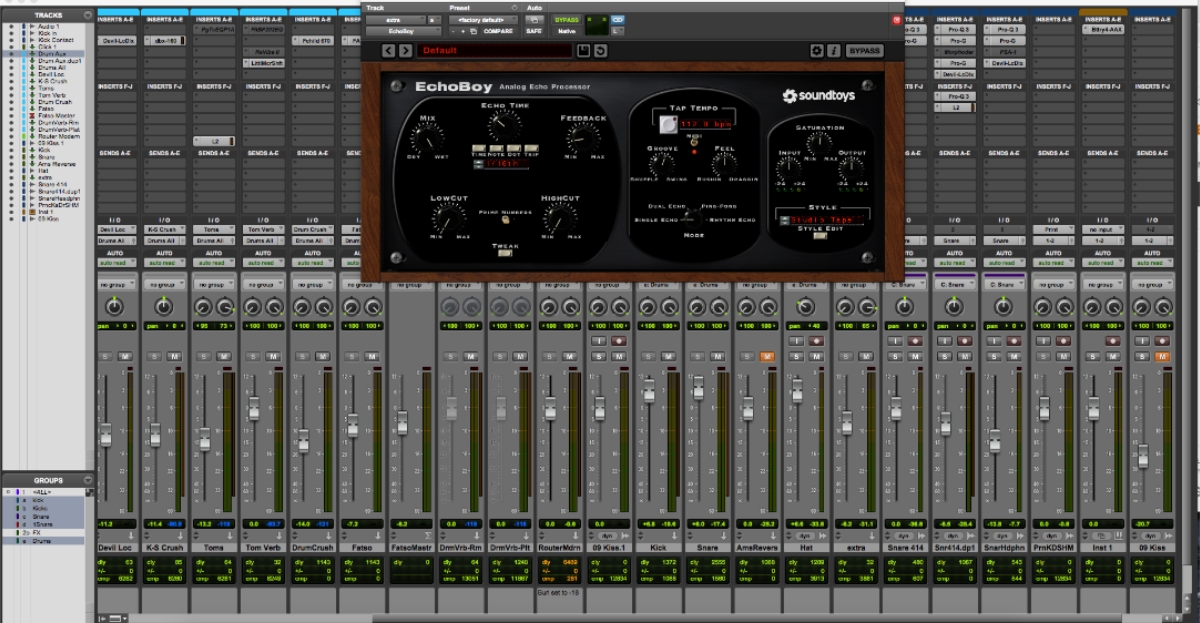The width and height of the screenshot is (1200, 623).
Task: Select Inst 1 in Tracks list
Action: click(46, 212)
